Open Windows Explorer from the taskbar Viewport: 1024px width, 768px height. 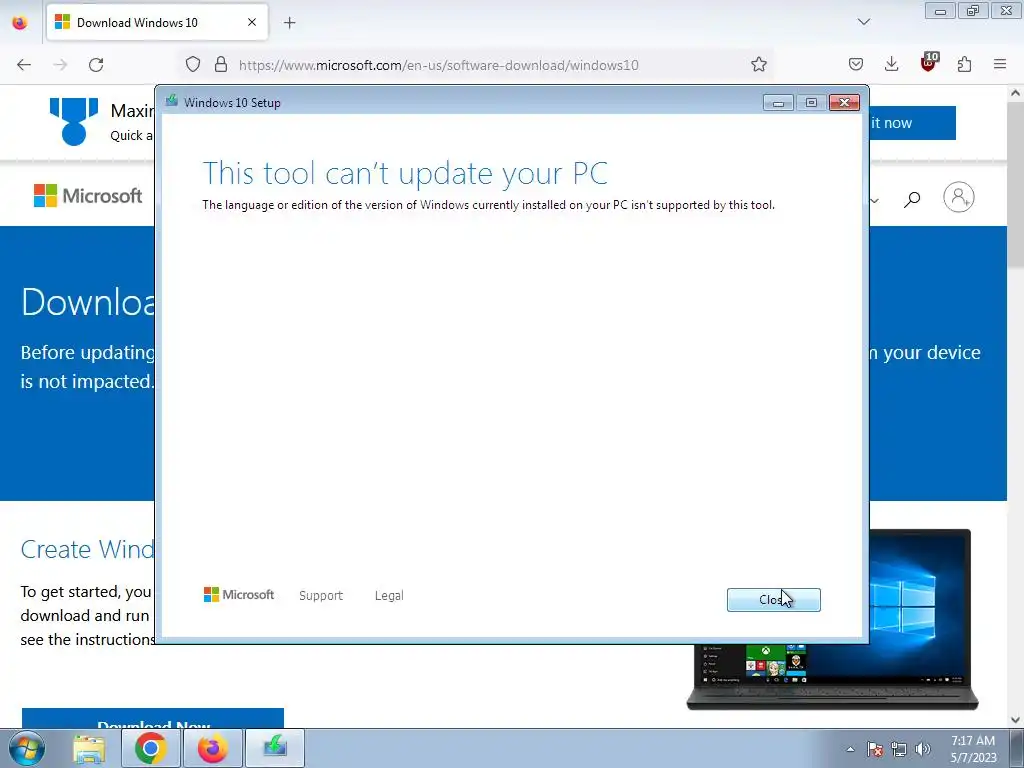pos(89,748)
